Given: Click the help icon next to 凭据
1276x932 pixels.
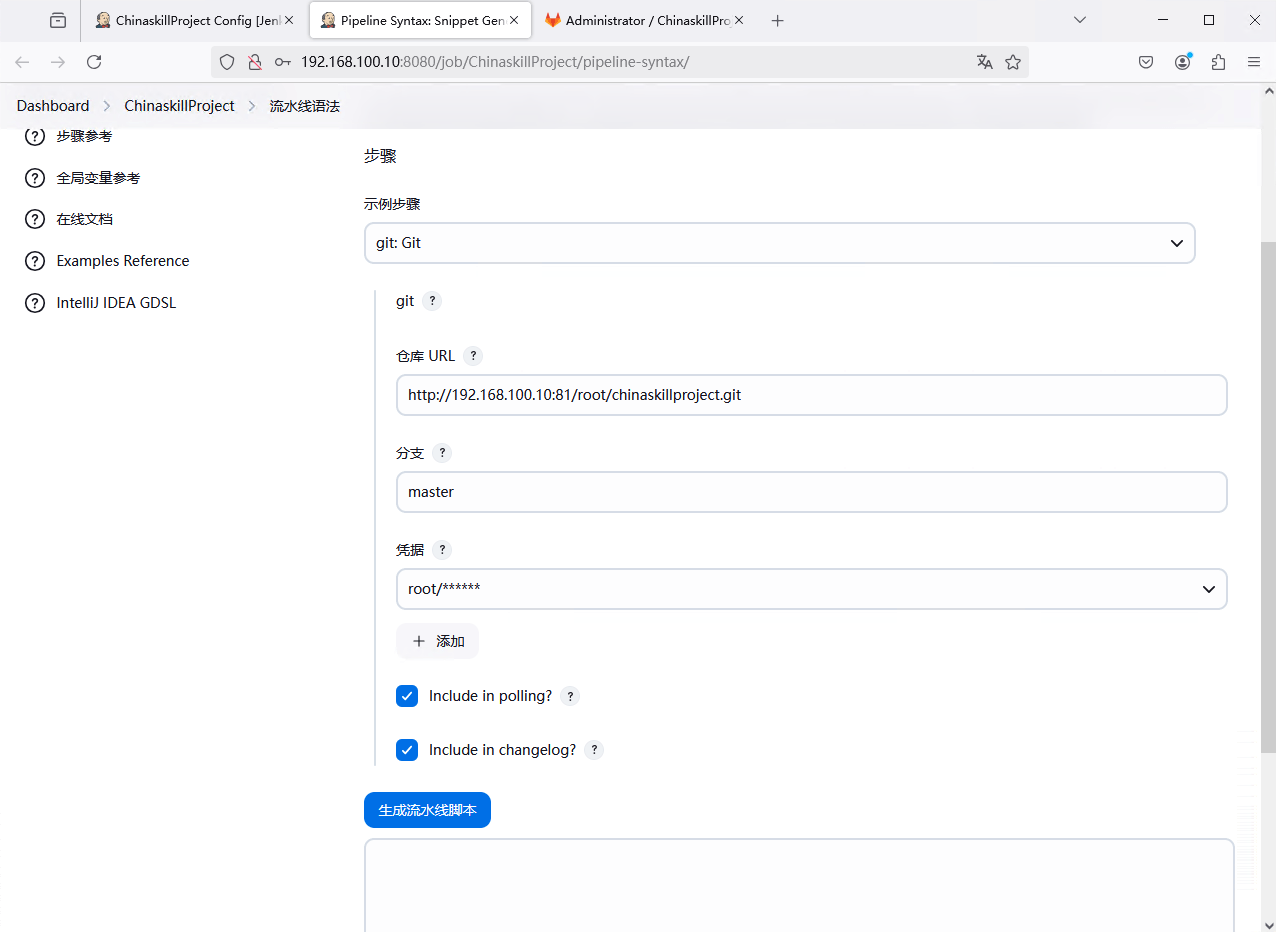Looking at the screenshot, I should pyautogui.click(x=442, y=550).
